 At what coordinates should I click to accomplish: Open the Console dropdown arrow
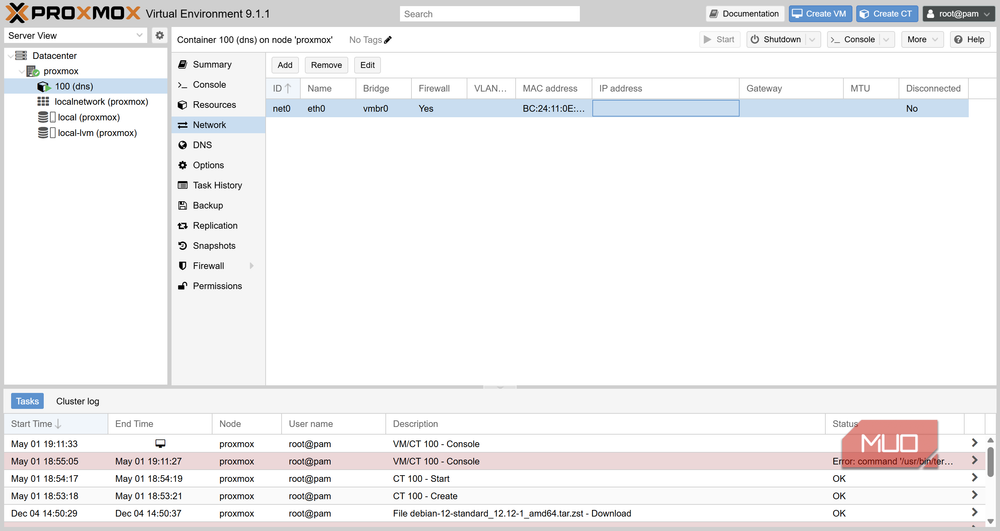pyautogui.click(x=886, y=40)
